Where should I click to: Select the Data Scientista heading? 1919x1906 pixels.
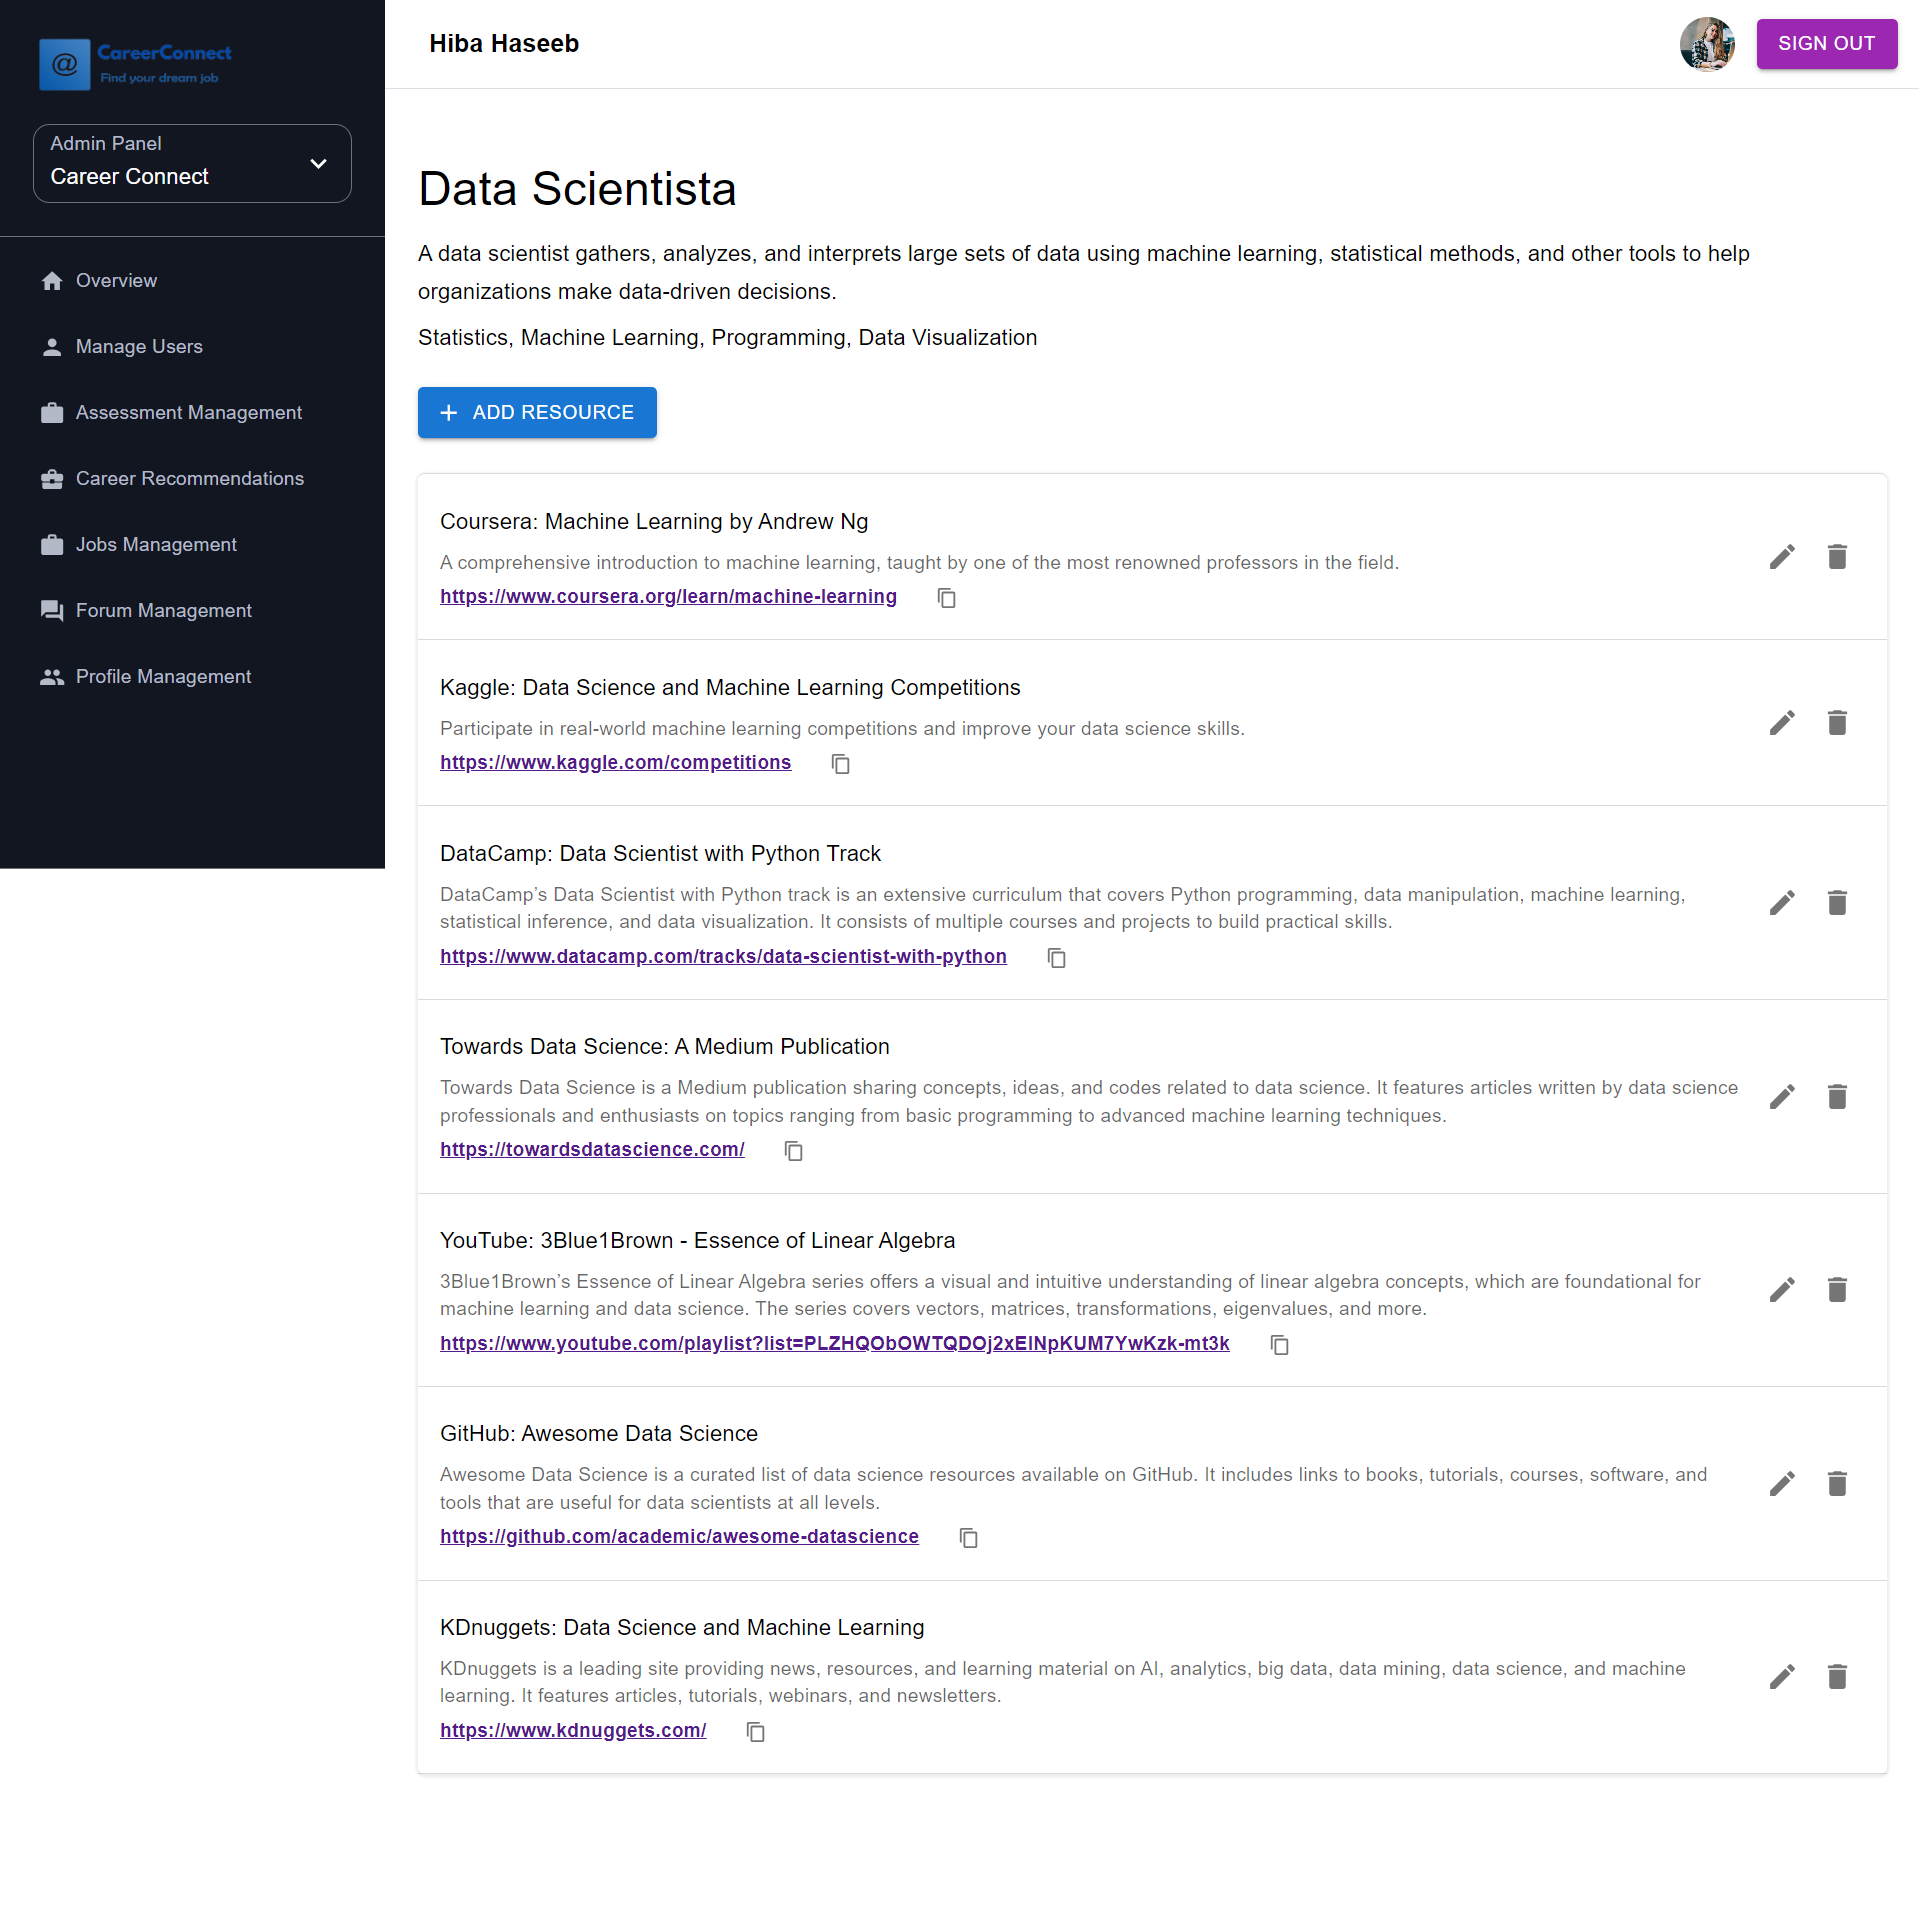(577, 189)
